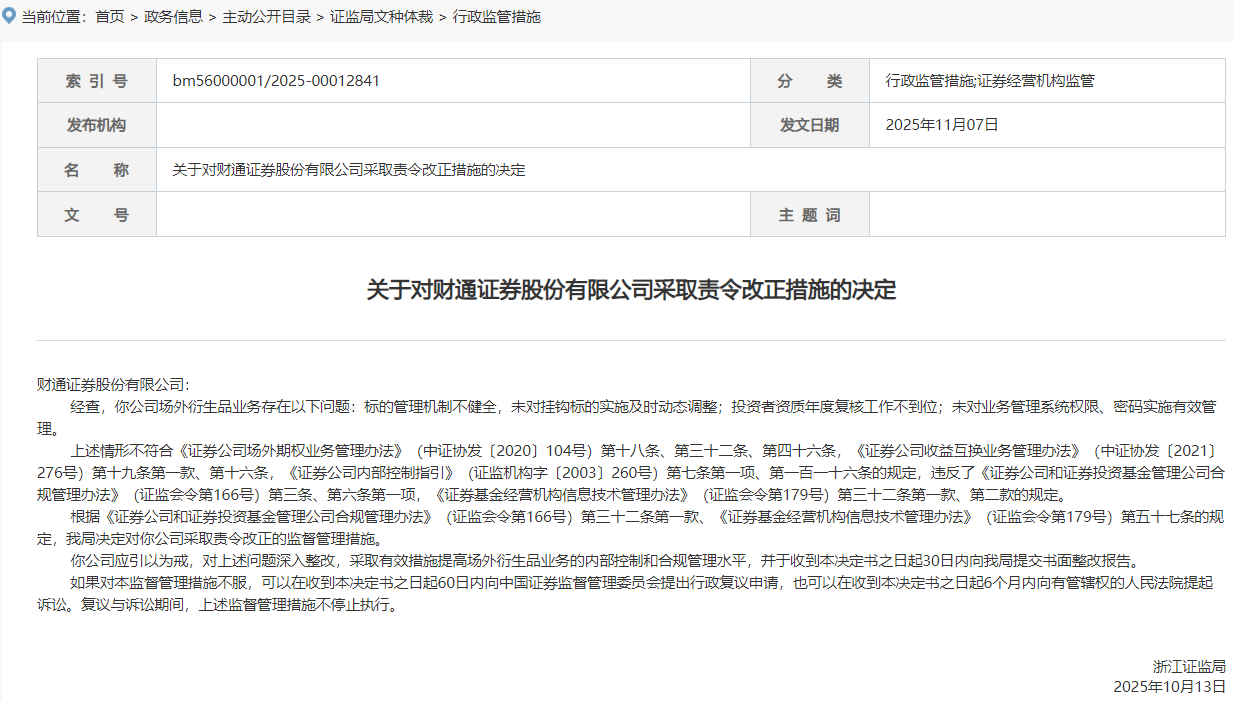Viewport: 1233px width, 701px height.
Task: Click the 发文日期 header cell
Action: coord(810,124)
